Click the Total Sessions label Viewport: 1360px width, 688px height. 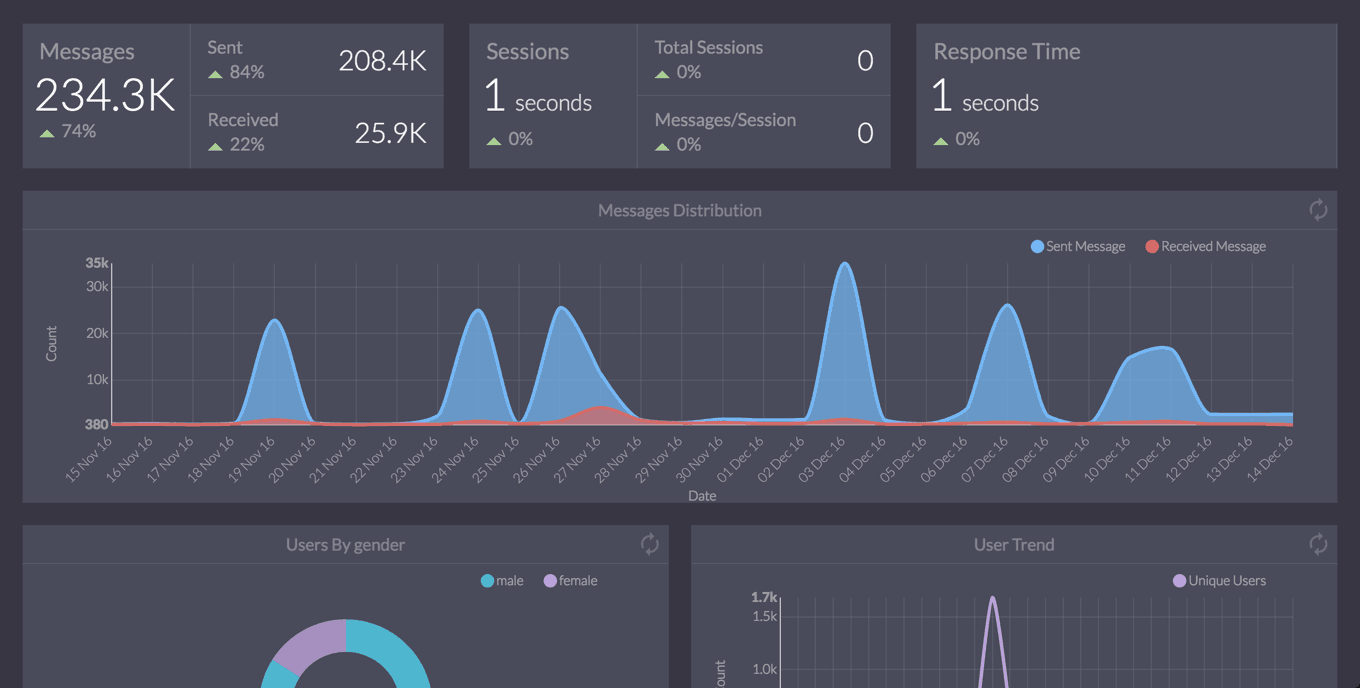(x=708, y=47)
